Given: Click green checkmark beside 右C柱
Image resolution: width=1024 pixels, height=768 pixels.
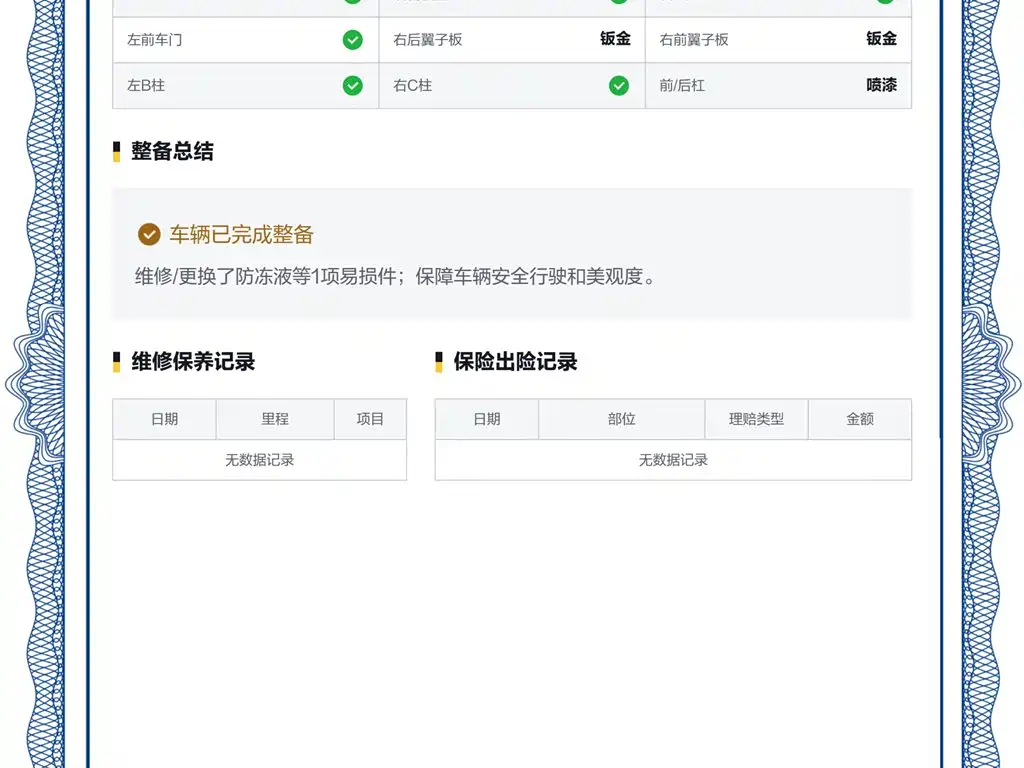Looking at the screenshot, I should click(619, 86).
